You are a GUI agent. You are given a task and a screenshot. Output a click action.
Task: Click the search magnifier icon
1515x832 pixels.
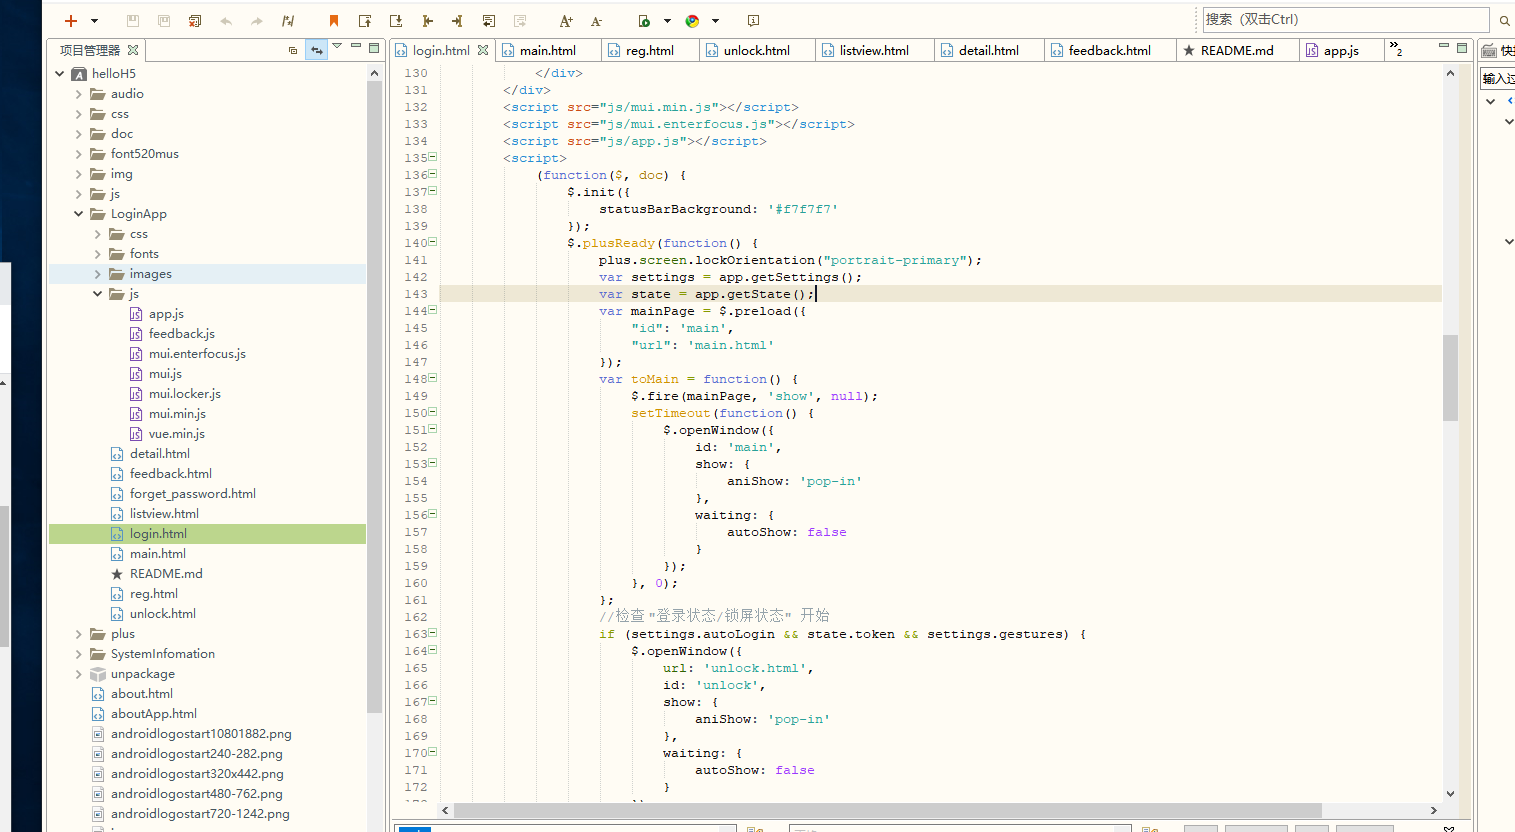click(x=1504, y=20)
